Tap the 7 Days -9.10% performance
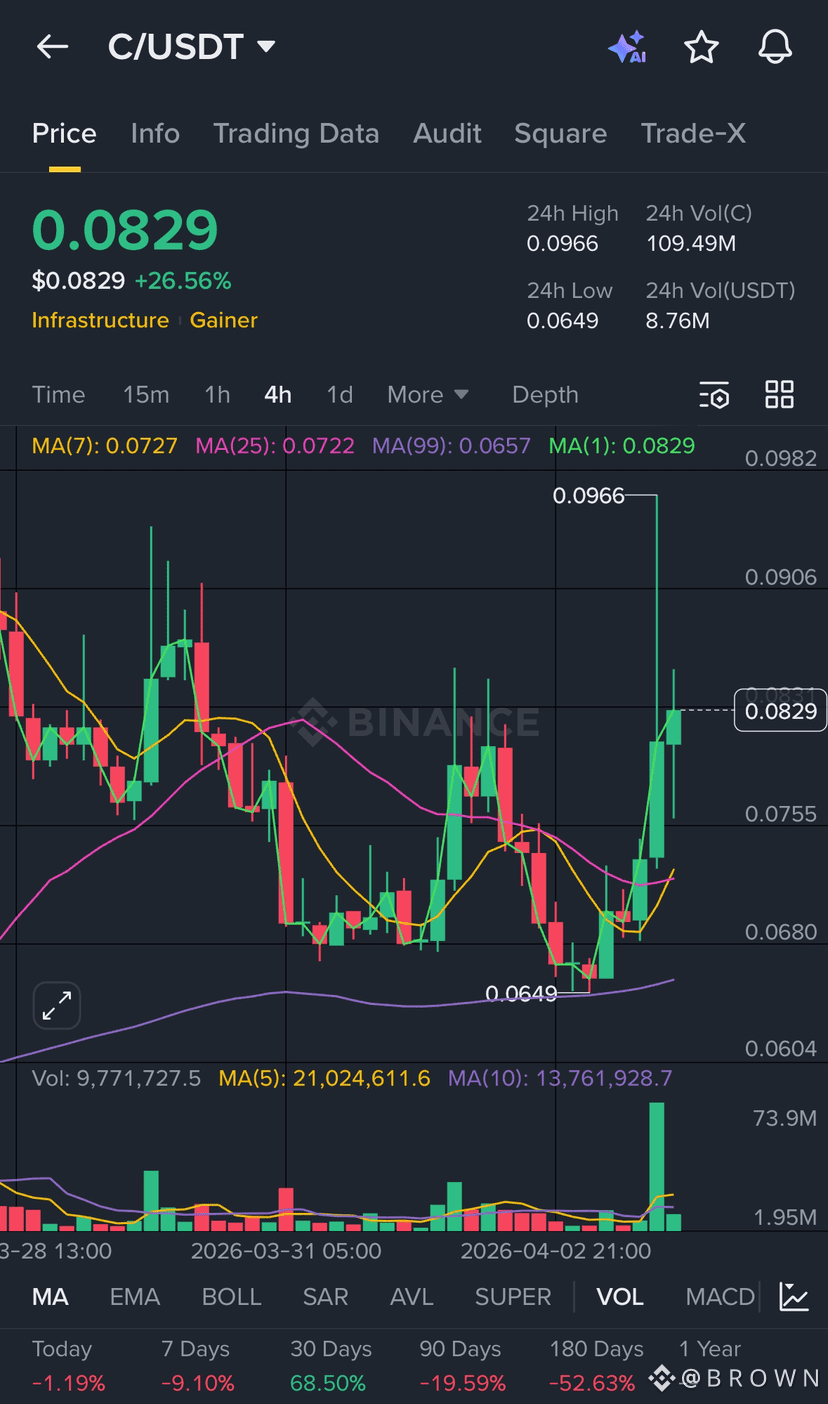Image resolution: width=828 pixels, height=1404 pixels. point(198,1366)
